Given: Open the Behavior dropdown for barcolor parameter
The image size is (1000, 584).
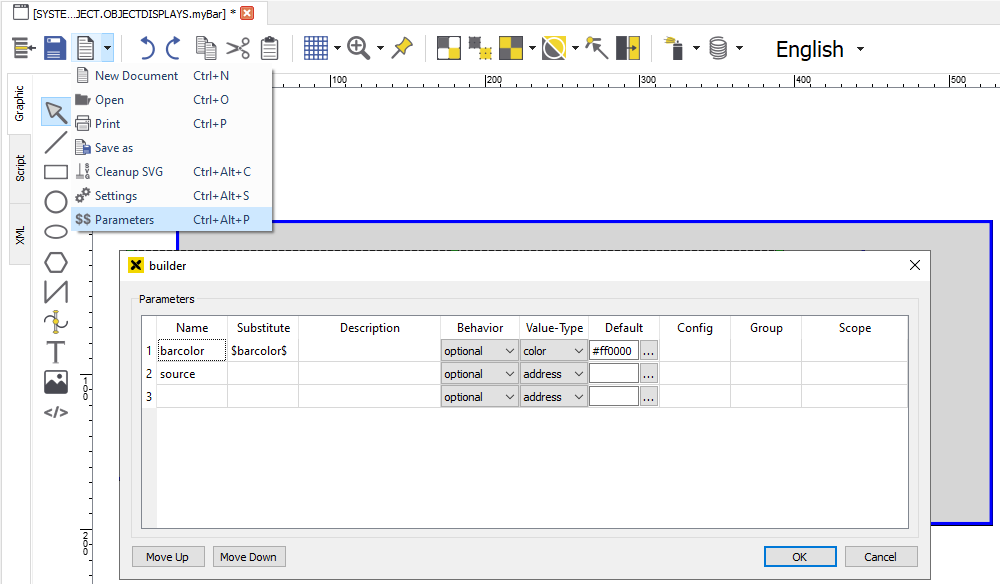Looking at the screenshot, I should (x=479, y=350).
